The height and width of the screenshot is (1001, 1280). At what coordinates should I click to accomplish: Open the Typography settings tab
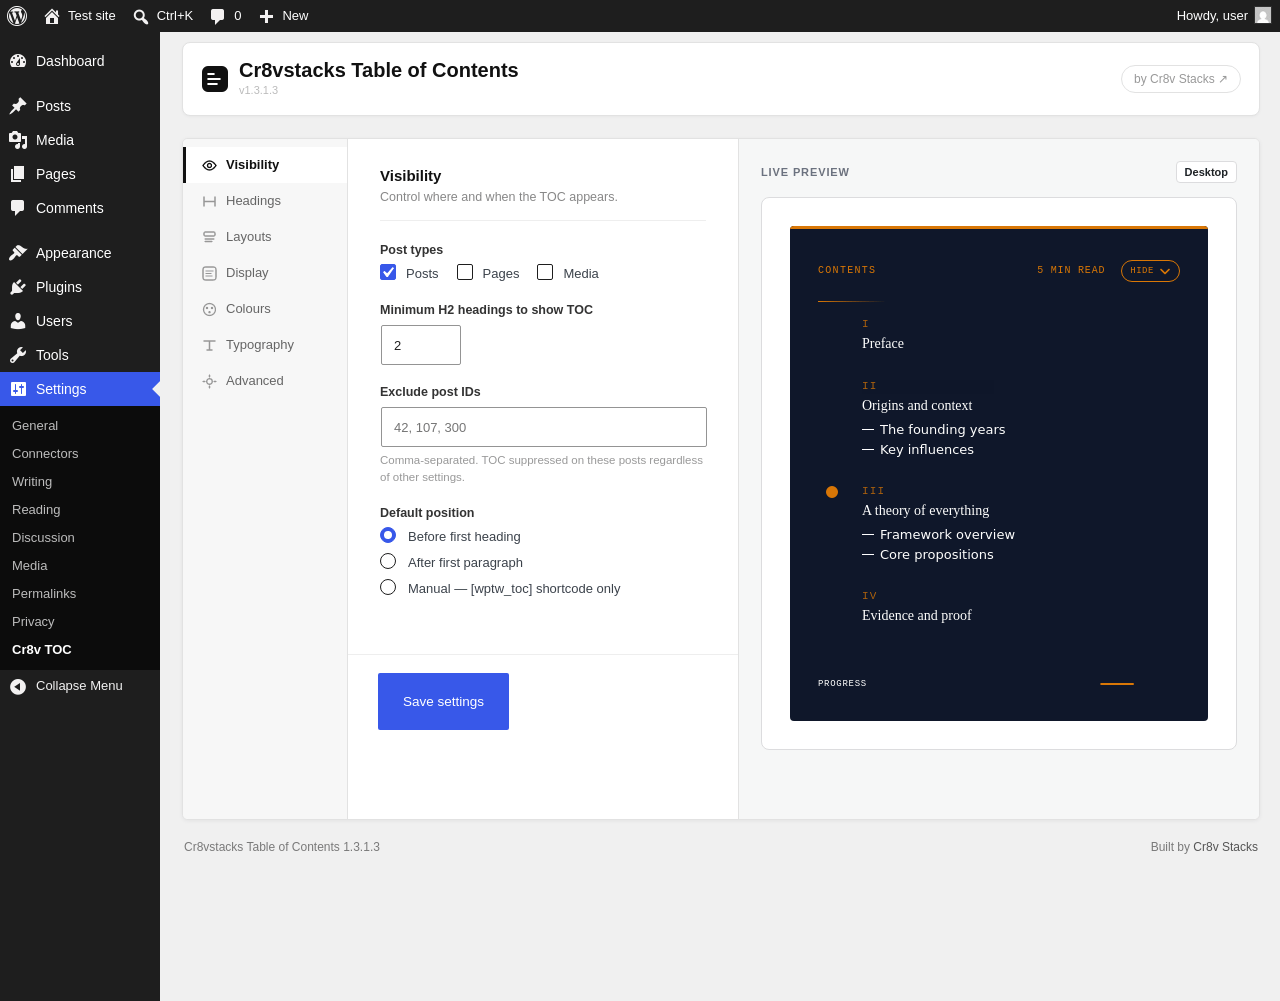point(266,345)
